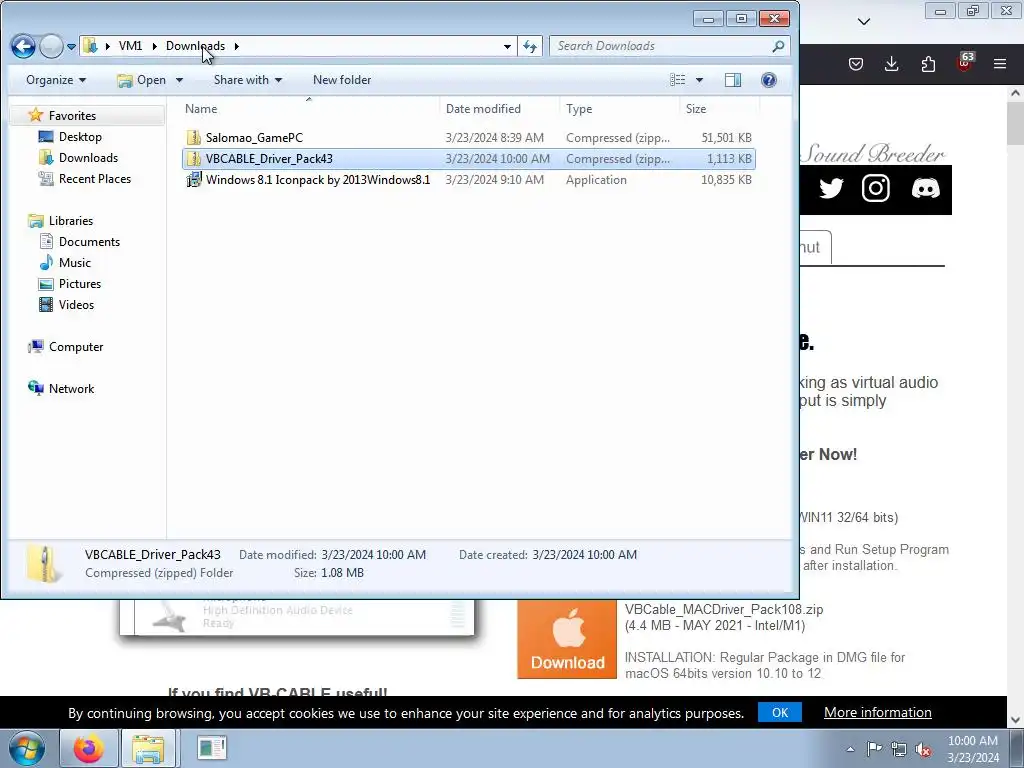The image size is (1024, 768).
Task: Change your view icon in toolbar
Action: tap(678, 80)
